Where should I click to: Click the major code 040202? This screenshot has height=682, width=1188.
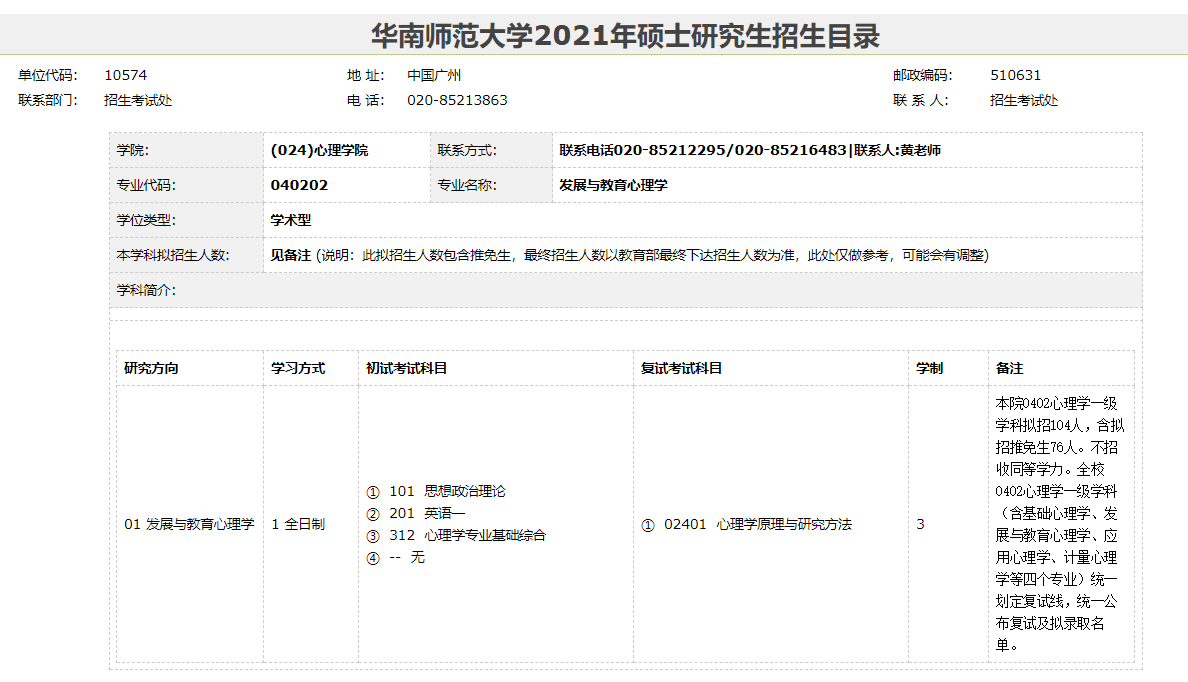tap(299, 185)
